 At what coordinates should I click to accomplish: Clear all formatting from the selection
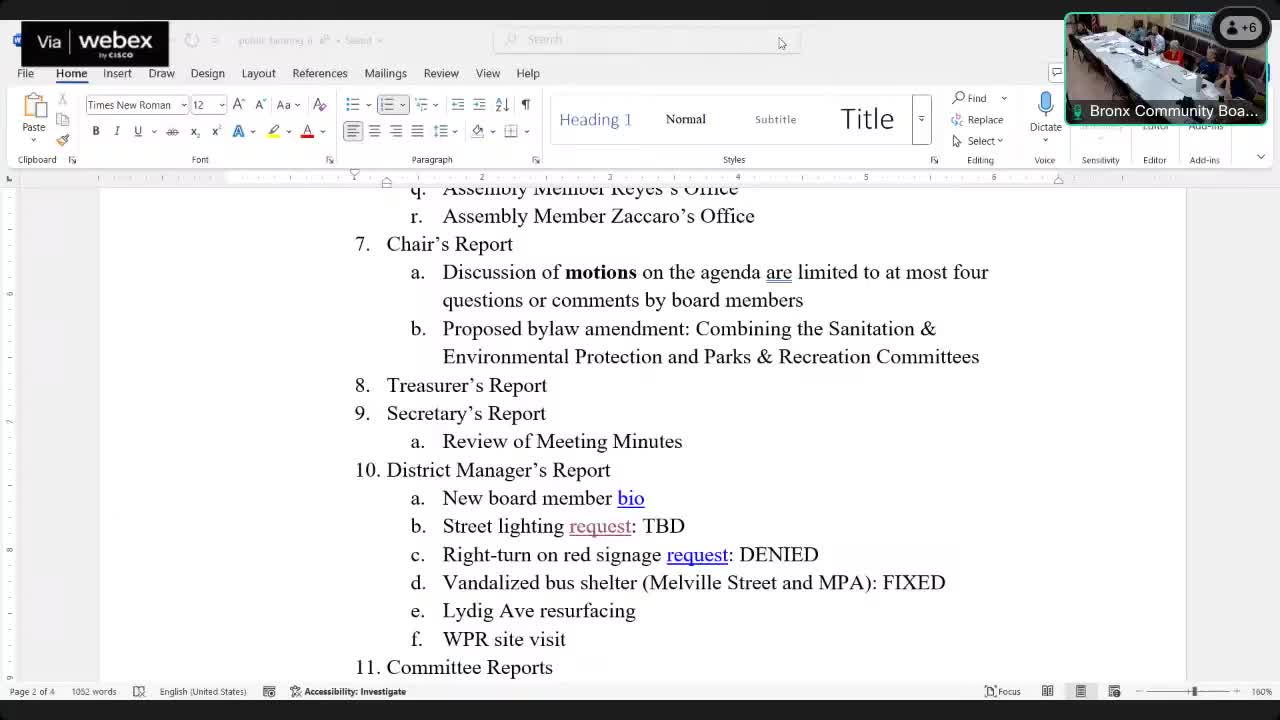tap(320, 104)
